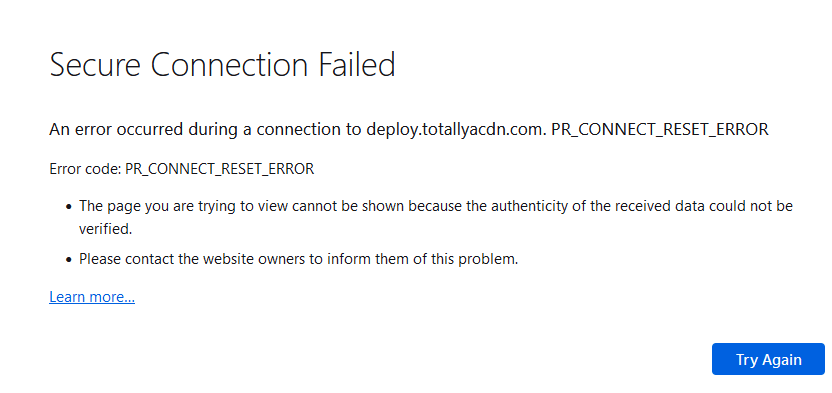Click the word 'authenticity' in first bullet

(x=525, y=206)
